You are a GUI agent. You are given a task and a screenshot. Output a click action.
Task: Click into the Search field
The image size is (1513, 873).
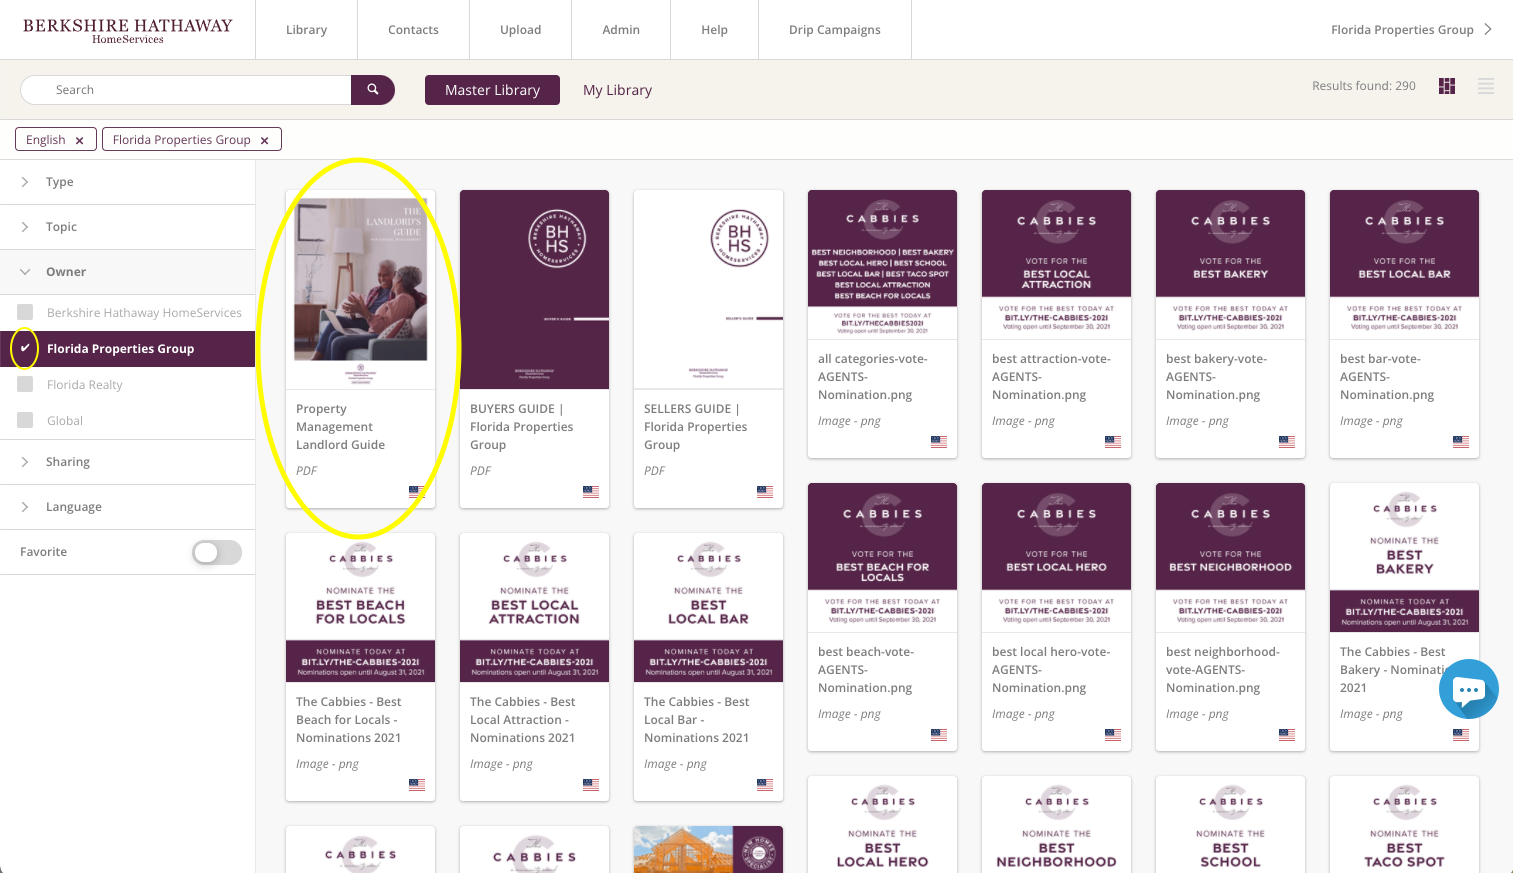pos(186,90)
